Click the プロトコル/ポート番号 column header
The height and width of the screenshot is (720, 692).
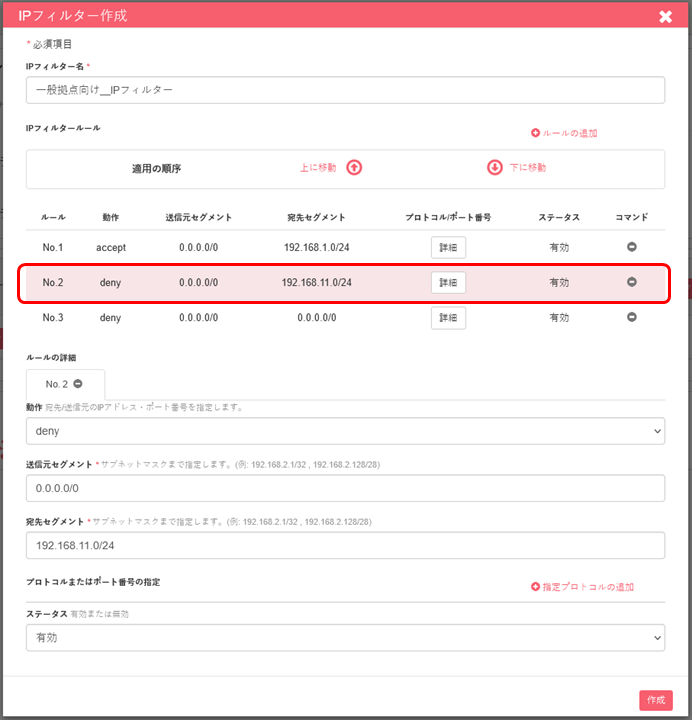448,217
